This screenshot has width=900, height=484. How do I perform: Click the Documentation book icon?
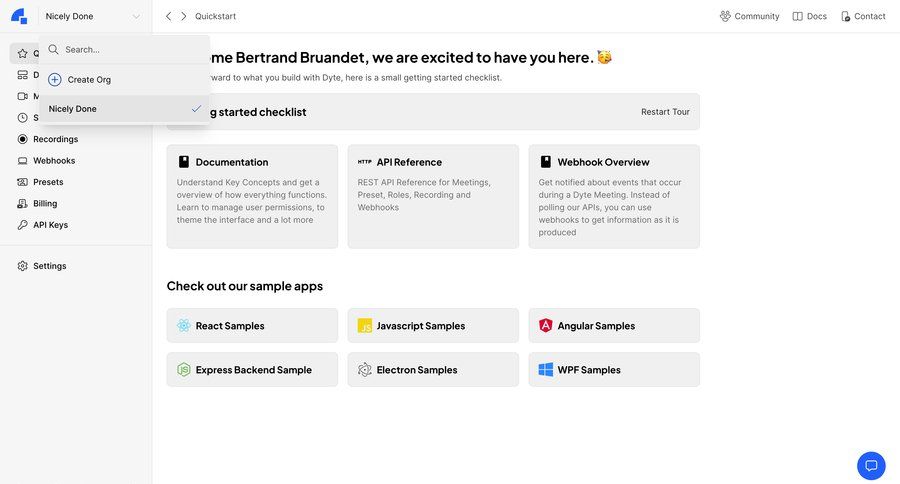coord(184,162)
